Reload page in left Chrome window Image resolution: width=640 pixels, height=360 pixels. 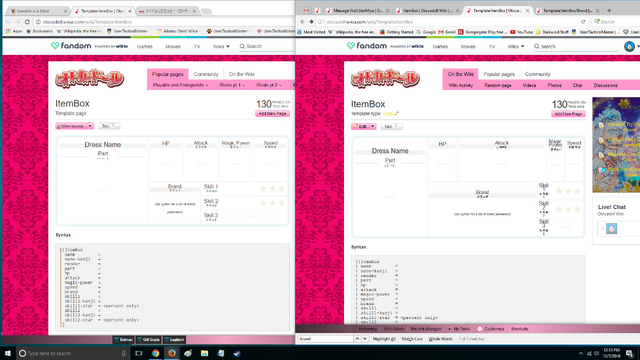(27, 22)
